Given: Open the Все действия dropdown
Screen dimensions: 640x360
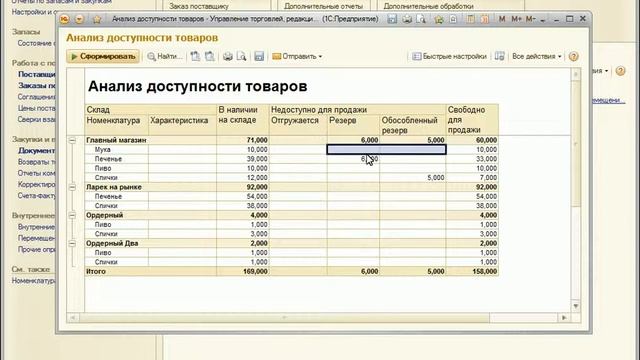Looking at the screenshot, I should click(536, 56).
